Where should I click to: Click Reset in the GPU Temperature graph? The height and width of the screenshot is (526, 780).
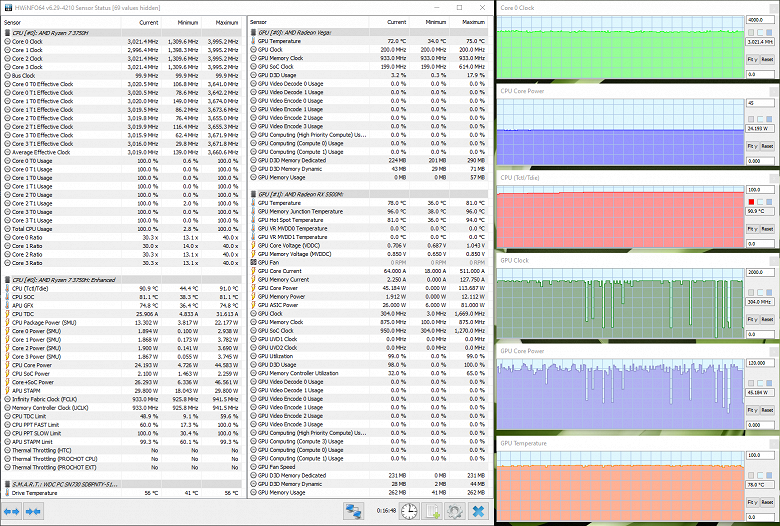[767, 502]
